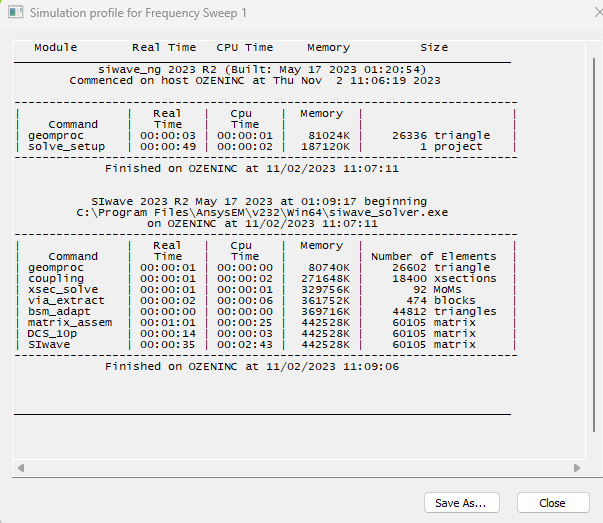Click the Save As... button

click(x=461, y=502)
